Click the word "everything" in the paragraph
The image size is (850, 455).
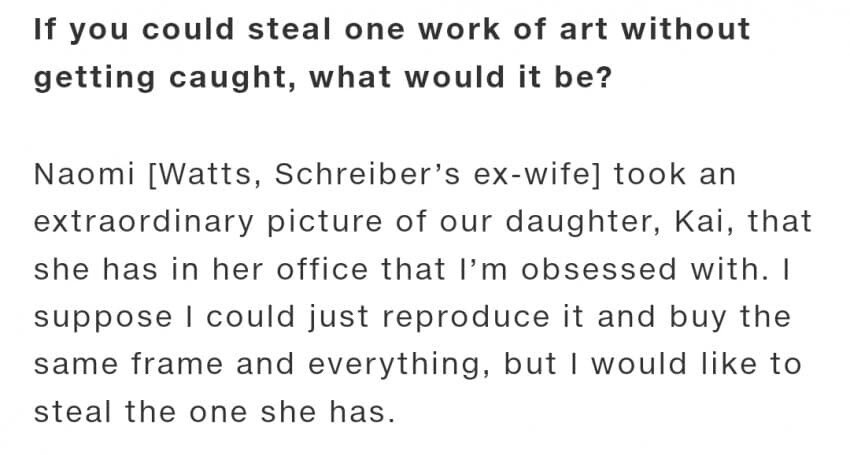pos(395,366)
